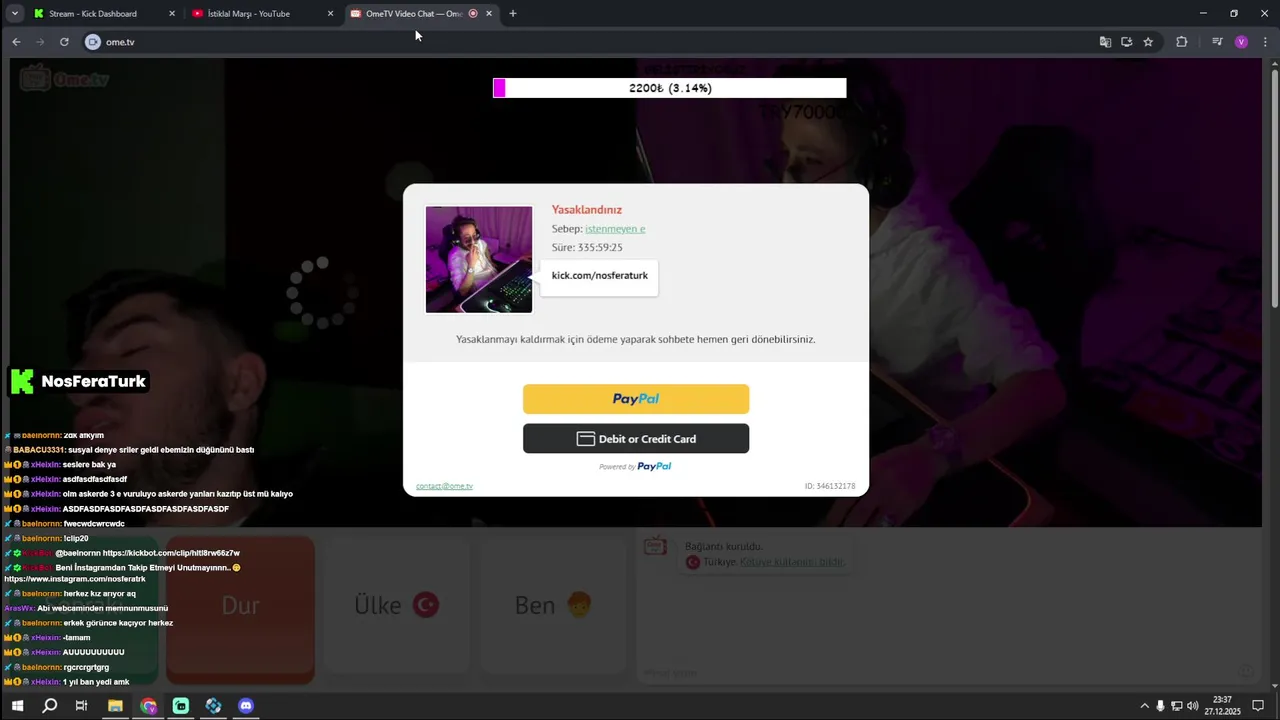Open the purple V profile avatar
1280x720 pixels.
coord(1241,42)
